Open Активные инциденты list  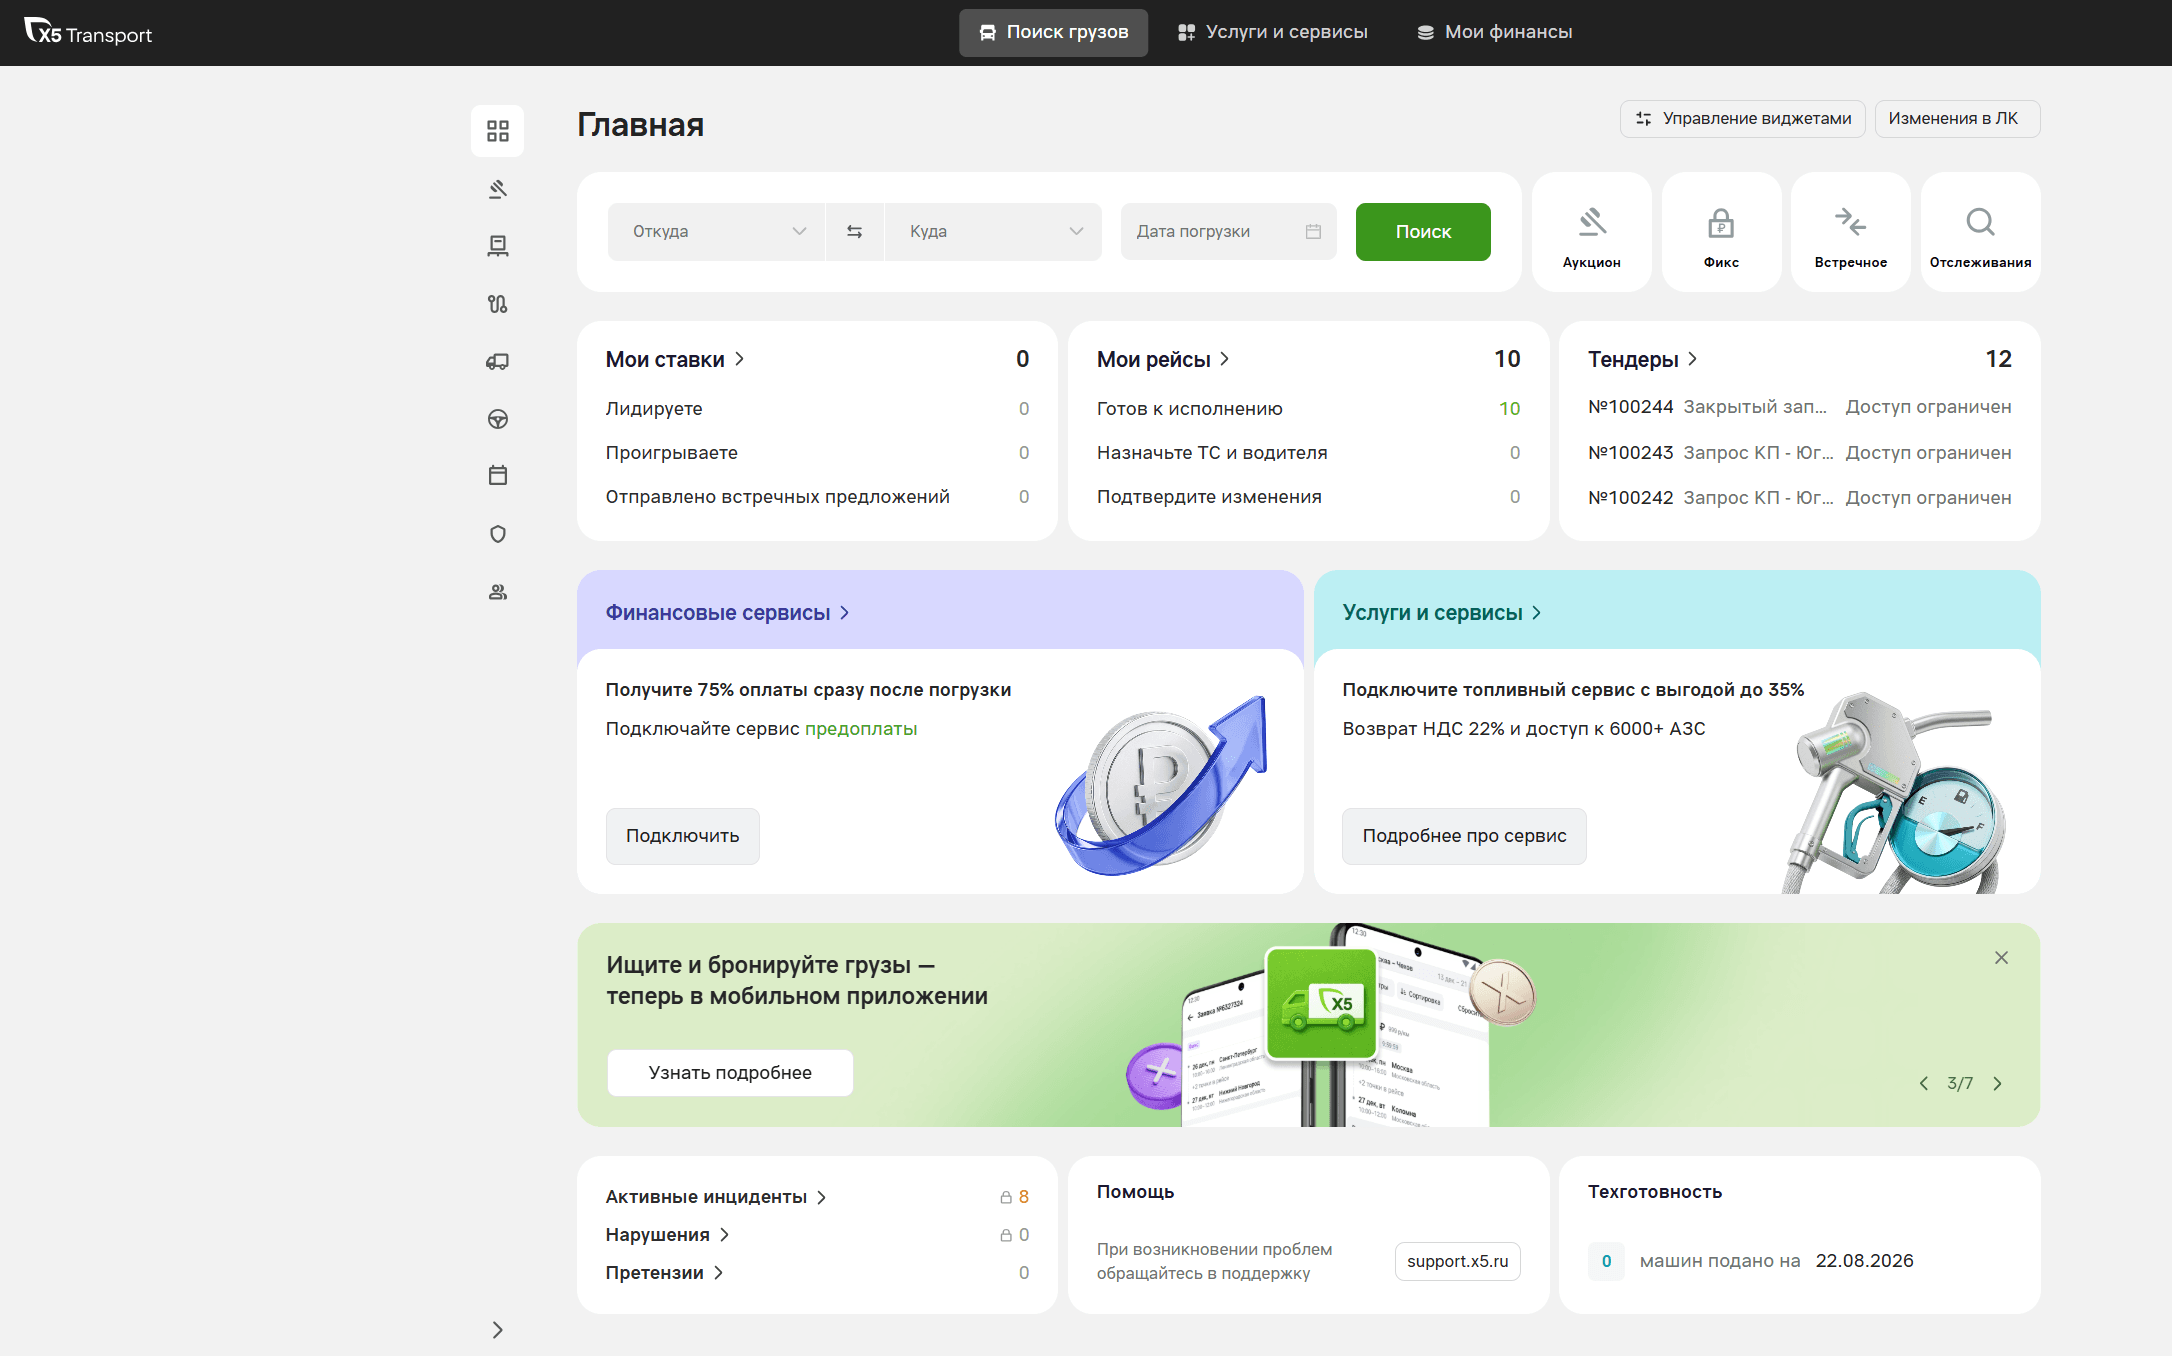(x=716, y=1197)
